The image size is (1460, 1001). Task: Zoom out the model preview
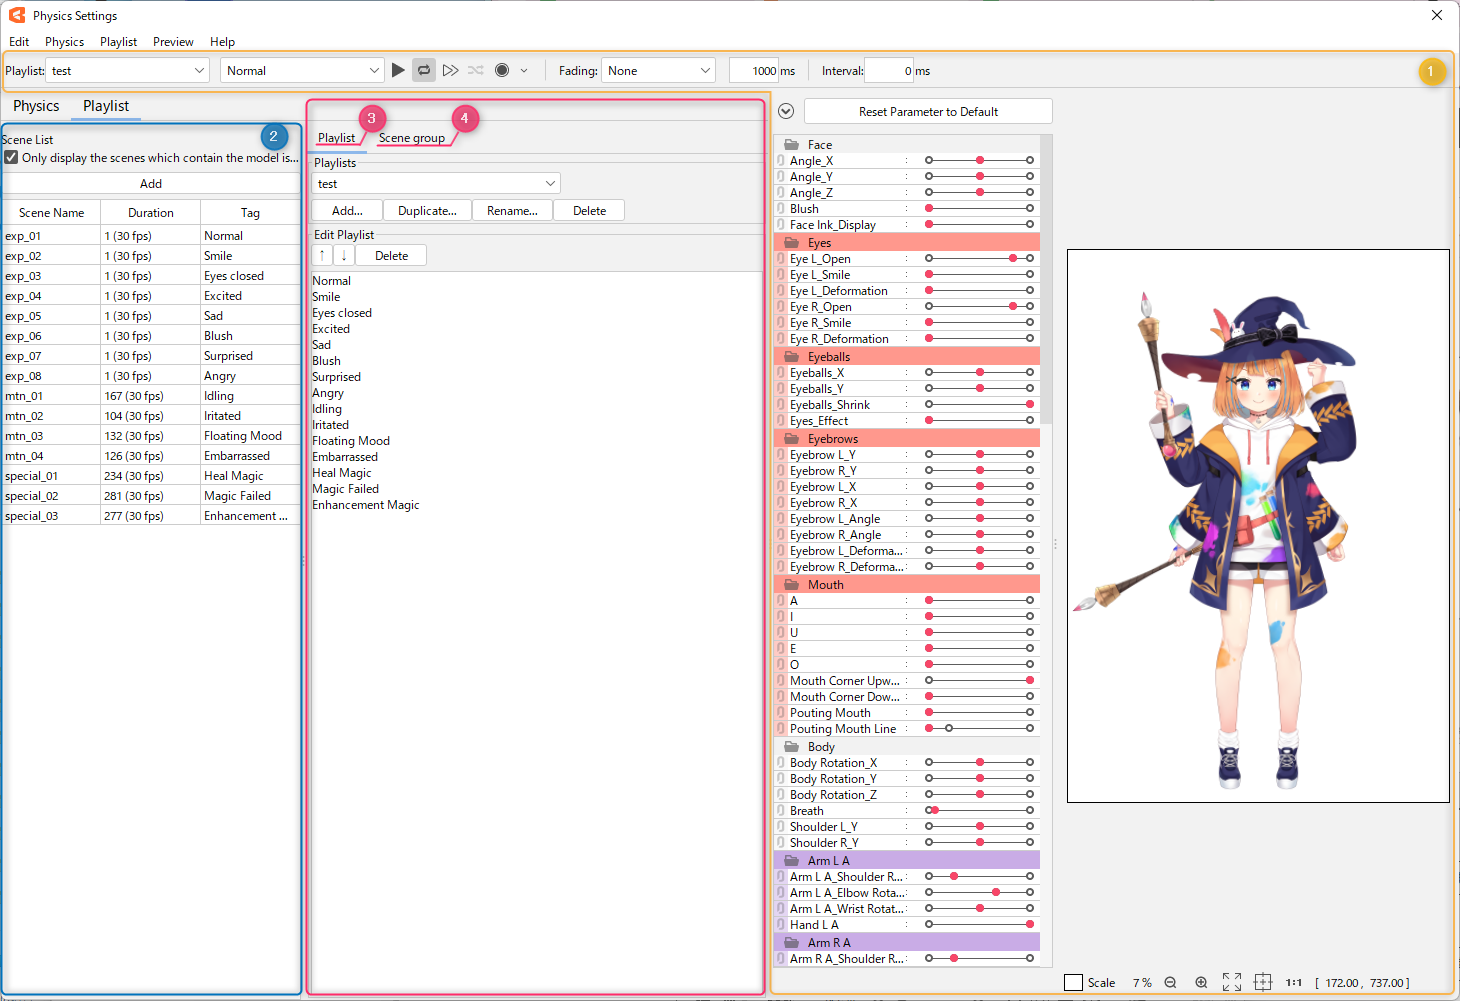point(1170,983)
